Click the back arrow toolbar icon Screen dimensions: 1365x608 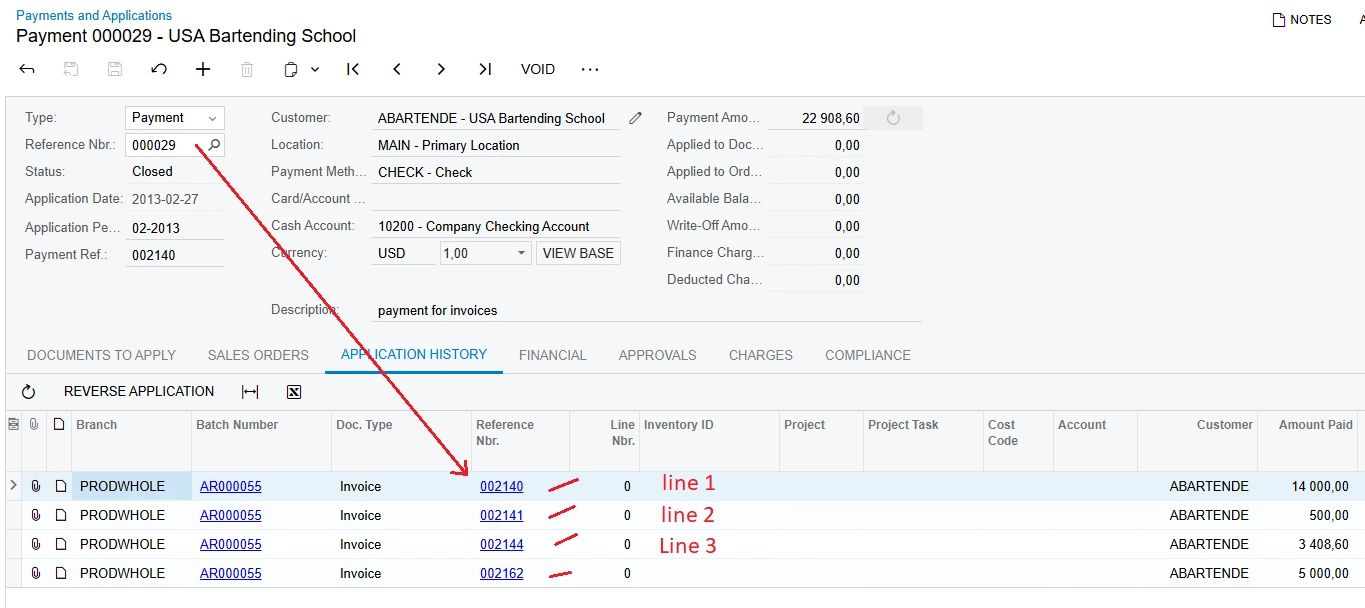(x=27, y=69)
